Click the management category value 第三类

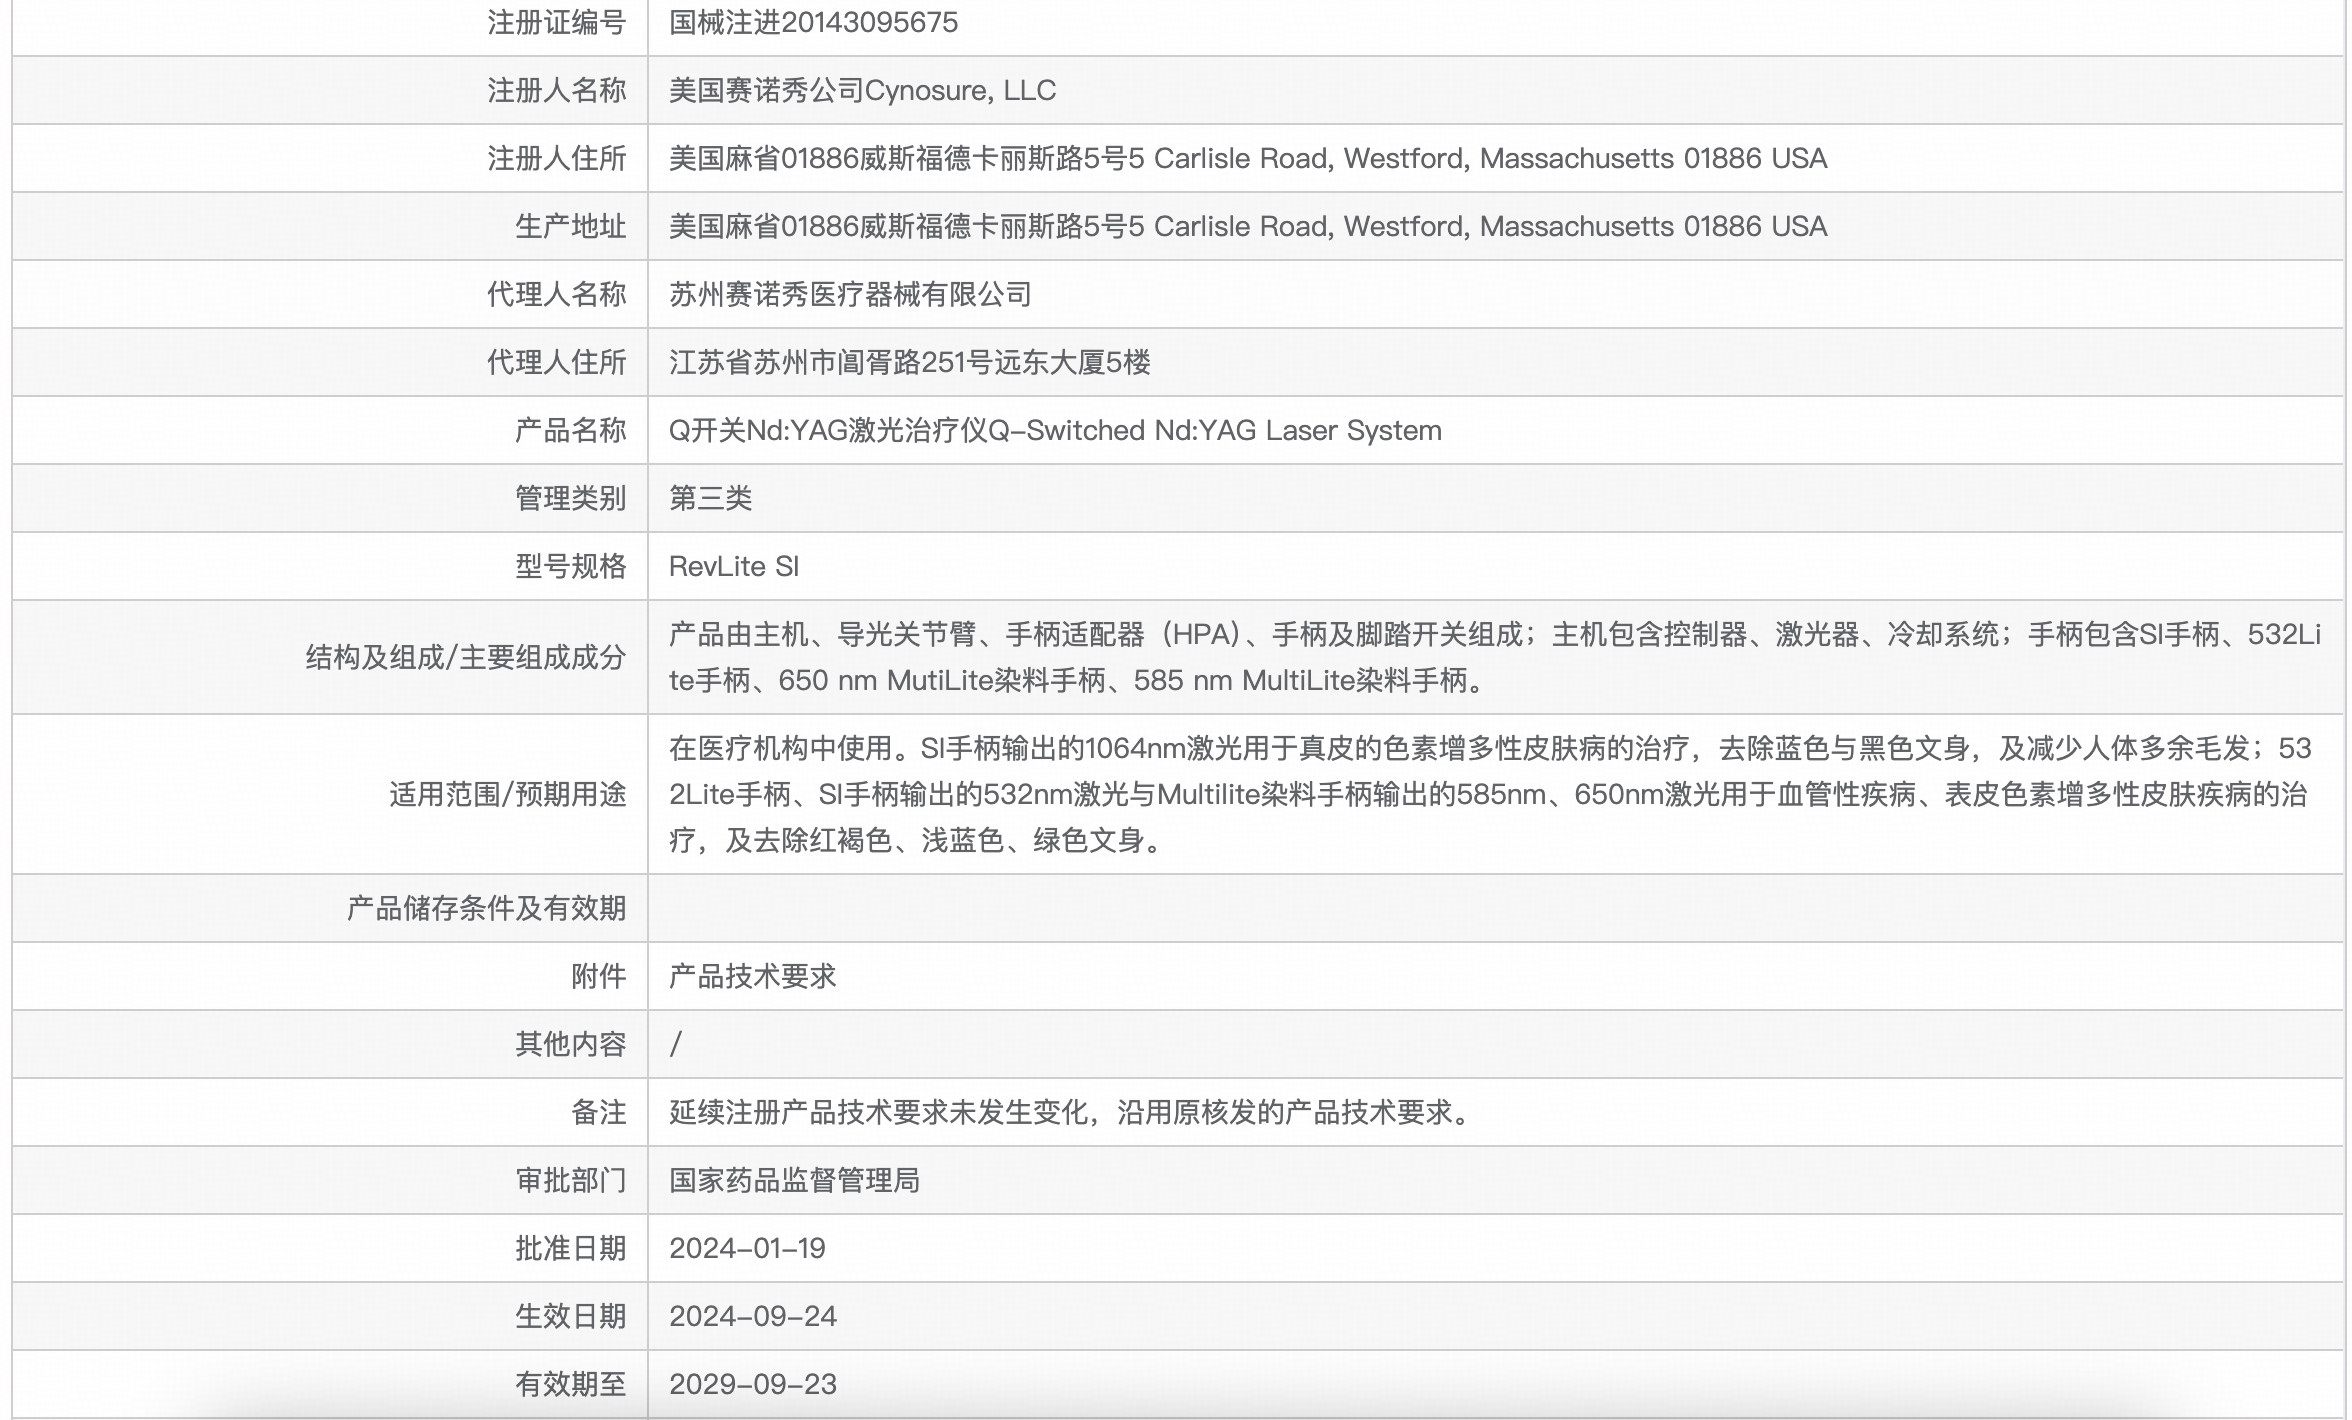pyautogui.click(x=712, y=498)
